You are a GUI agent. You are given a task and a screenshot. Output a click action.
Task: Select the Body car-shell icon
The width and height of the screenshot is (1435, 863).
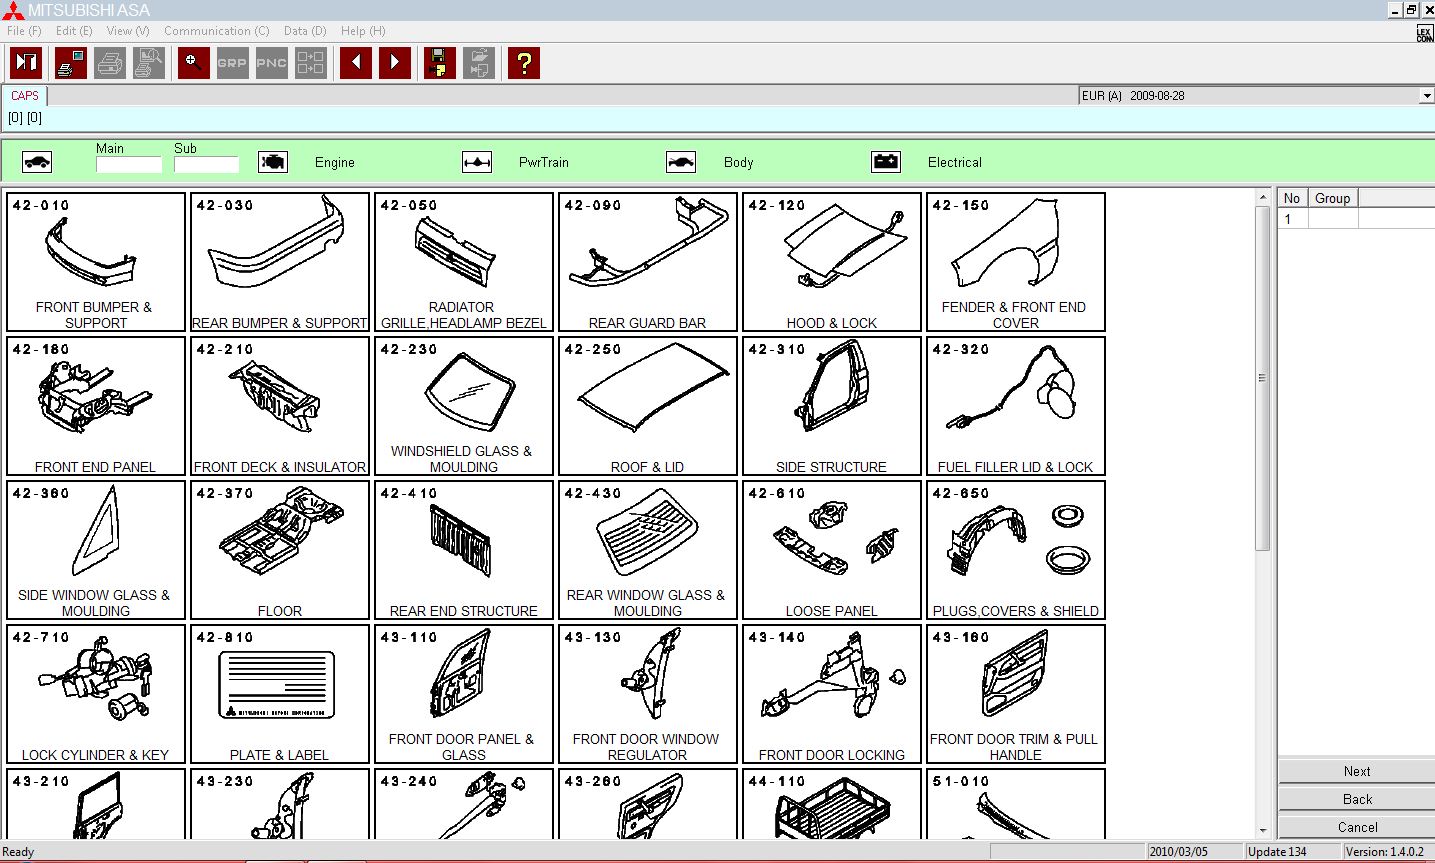(681, 162)
